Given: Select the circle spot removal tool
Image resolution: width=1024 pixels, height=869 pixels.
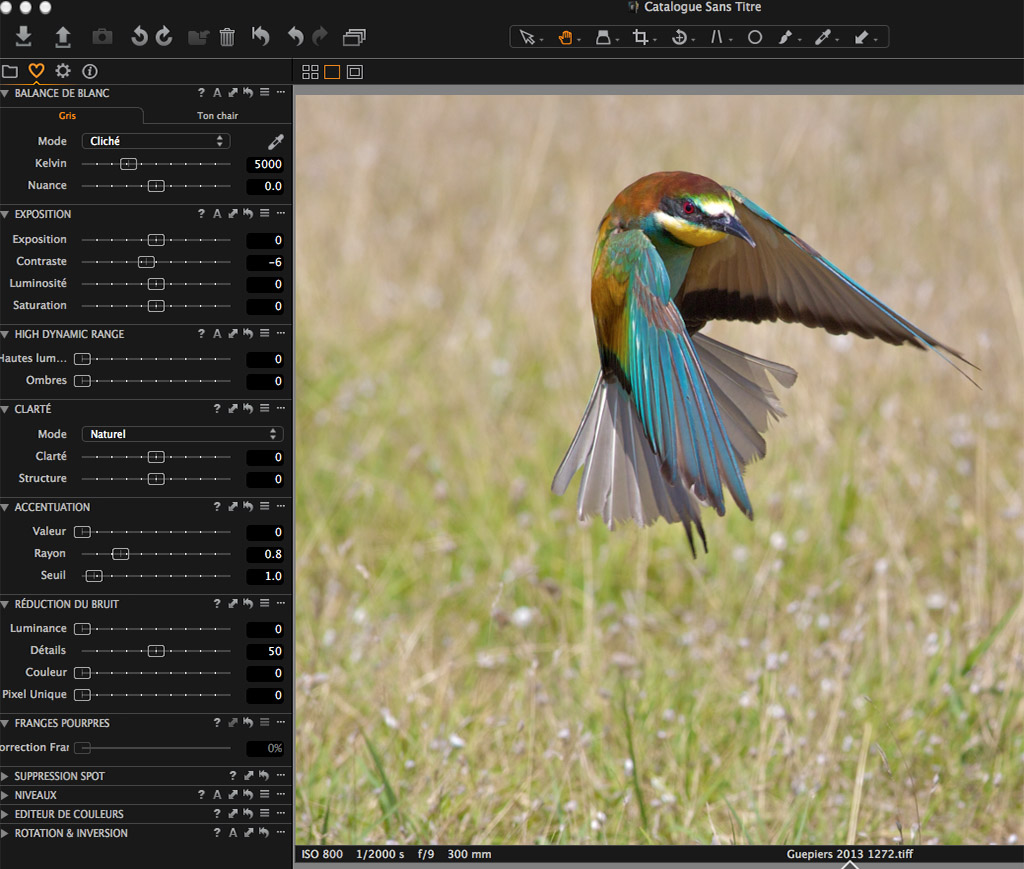Looking at the screenshot, I should (x=755, y=37).
